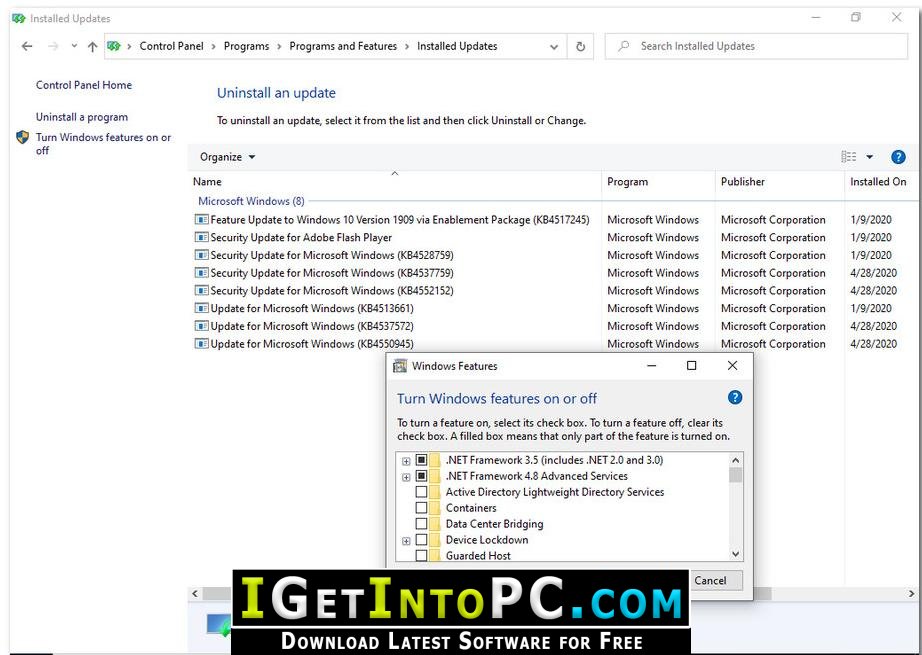Refresh the Installed Updates list
922x655 pixels.
coord(580,46)
